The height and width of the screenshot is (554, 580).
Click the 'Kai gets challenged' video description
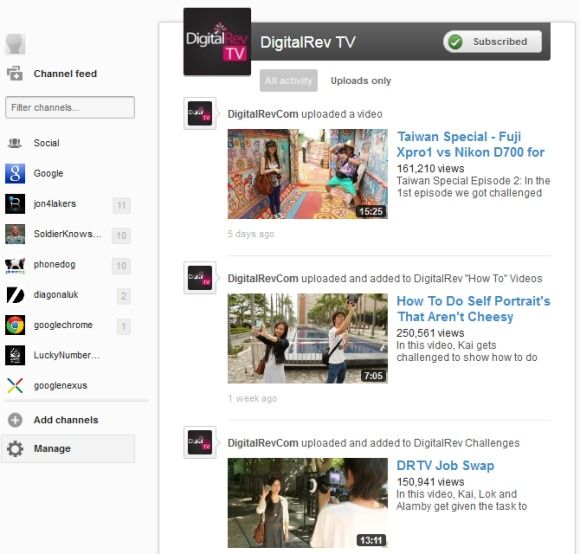(x=467, y=351)
